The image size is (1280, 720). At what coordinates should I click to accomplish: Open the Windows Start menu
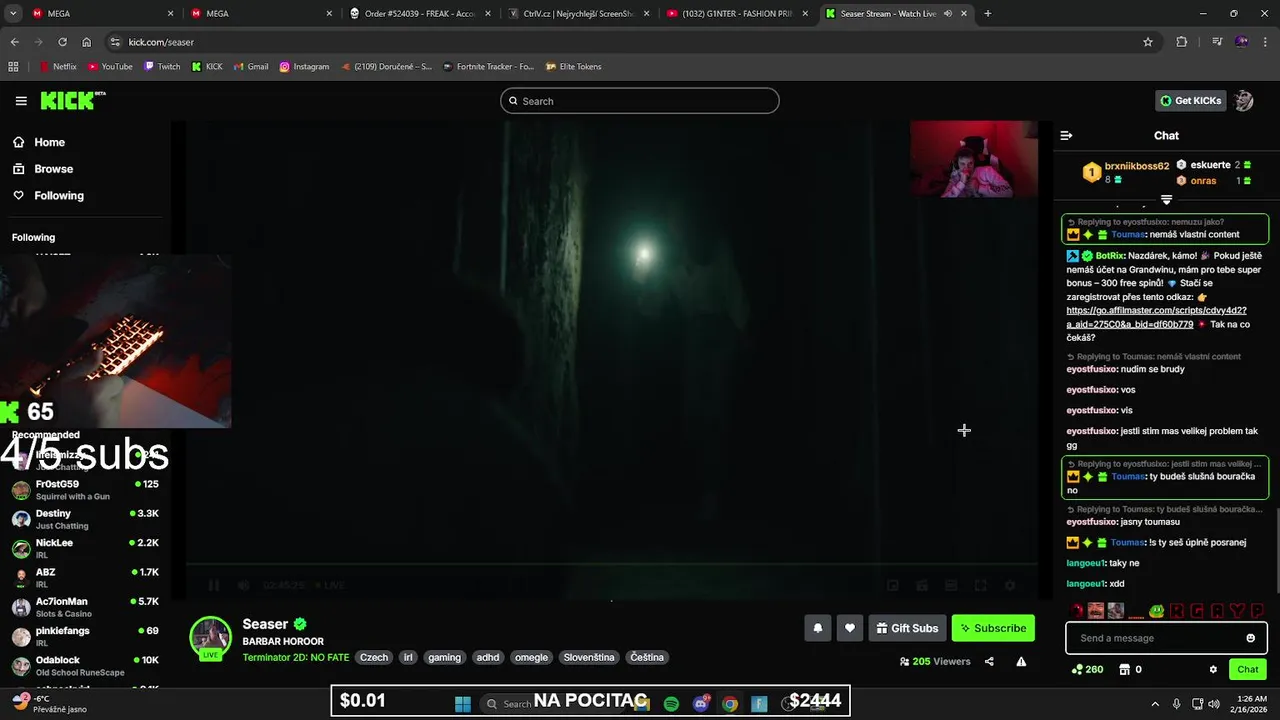tap(463, 704)
